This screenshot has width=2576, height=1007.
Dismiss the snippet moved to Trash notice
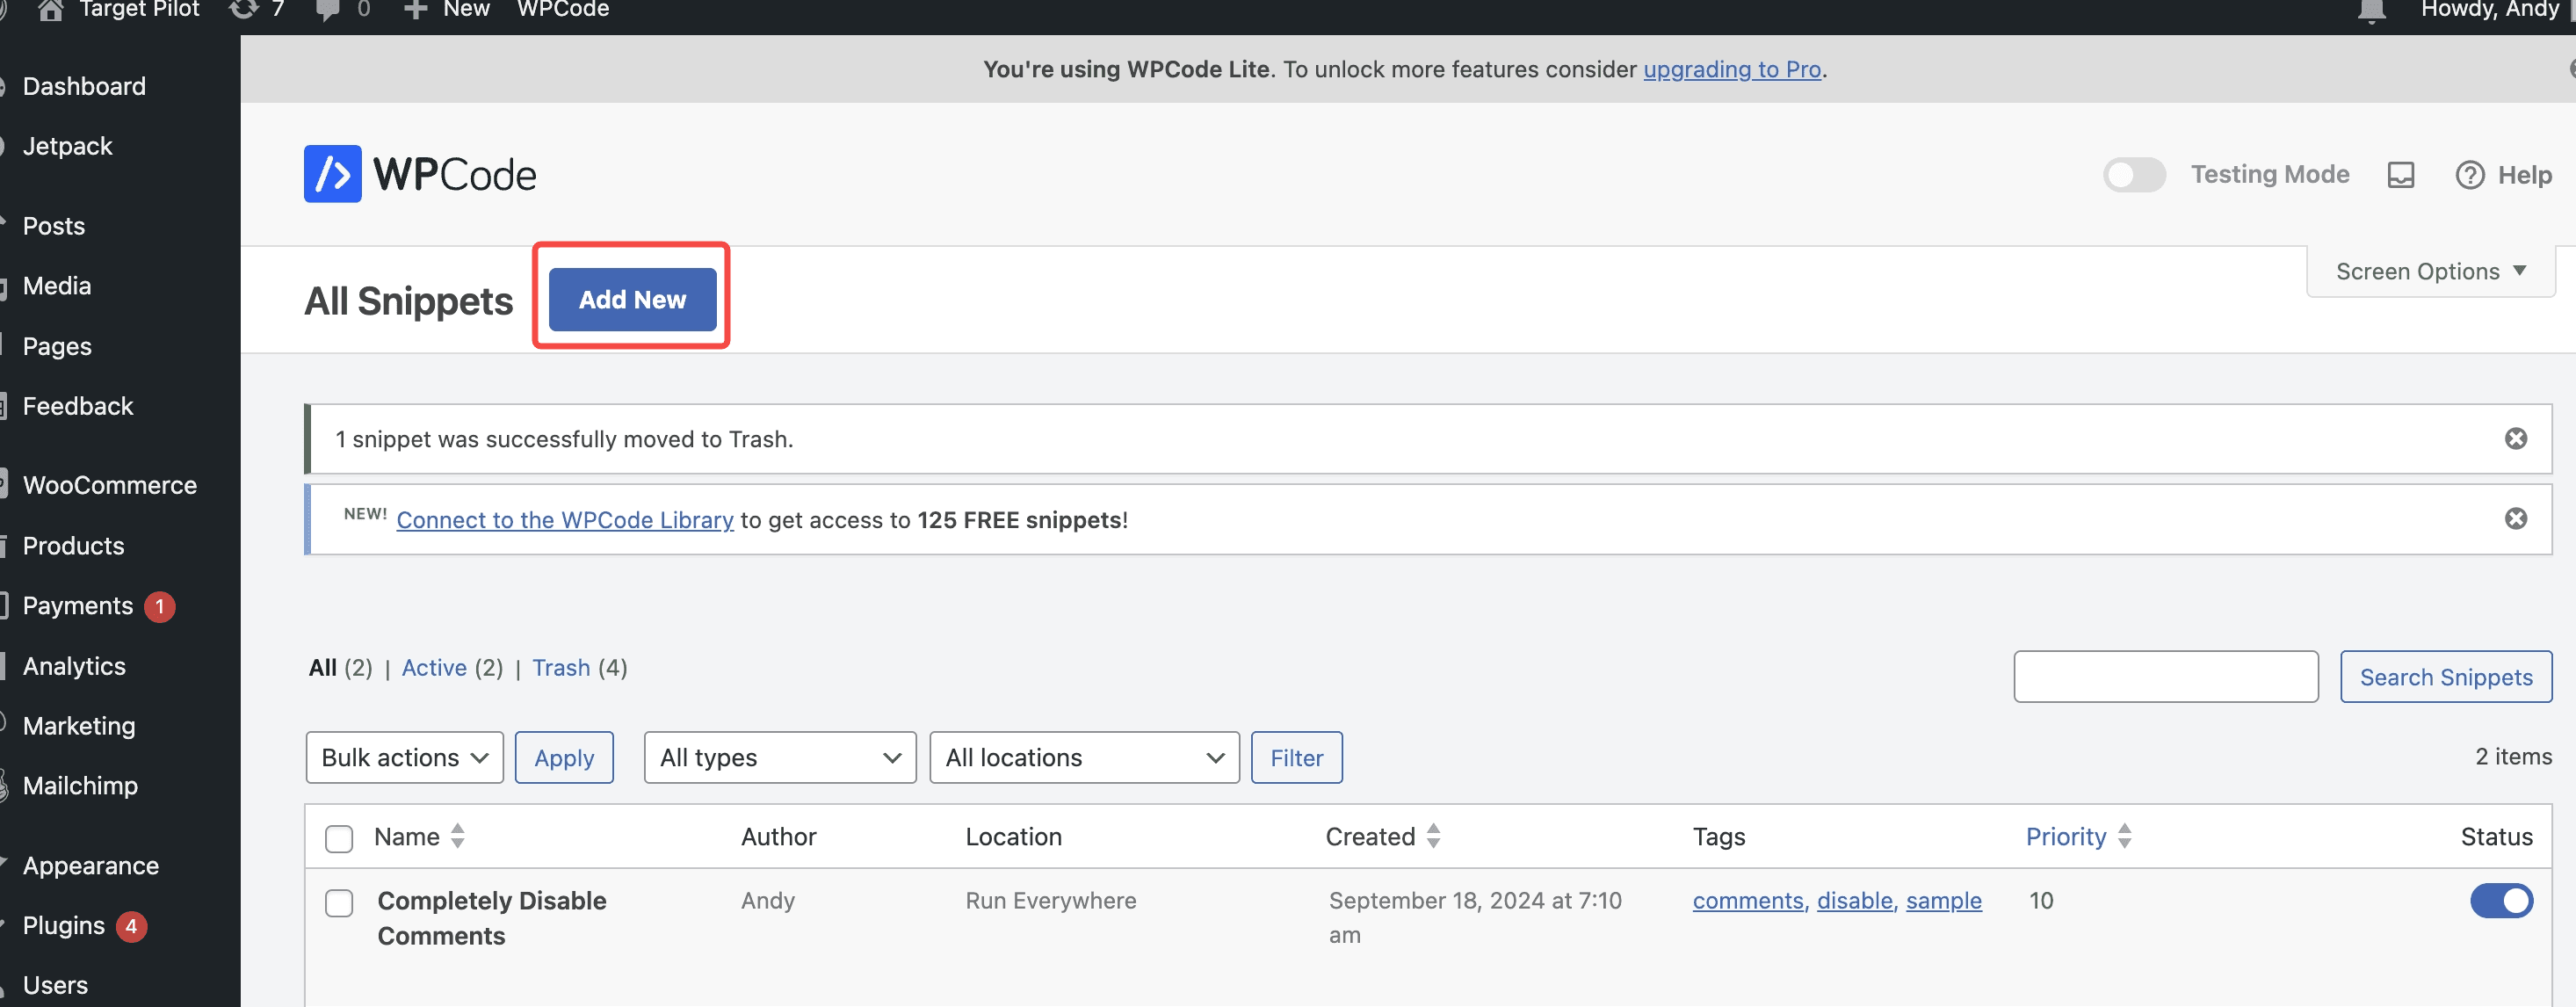tap(2517, 438)
